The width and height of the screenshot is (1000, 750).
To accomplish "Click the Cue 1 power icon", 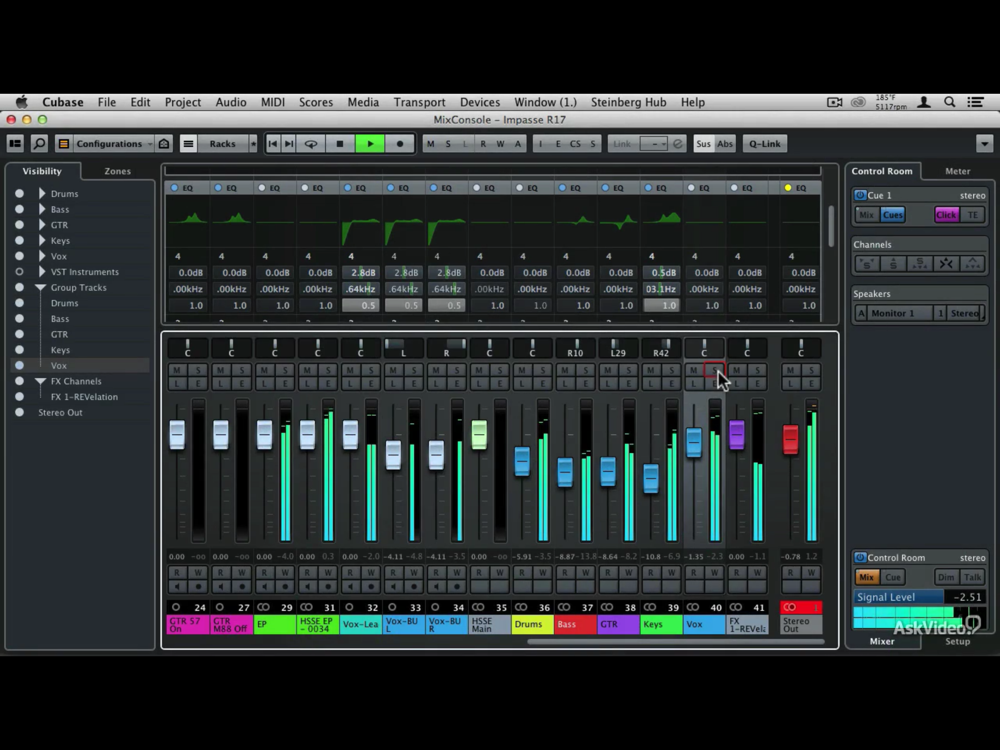I will coord(860,195).
